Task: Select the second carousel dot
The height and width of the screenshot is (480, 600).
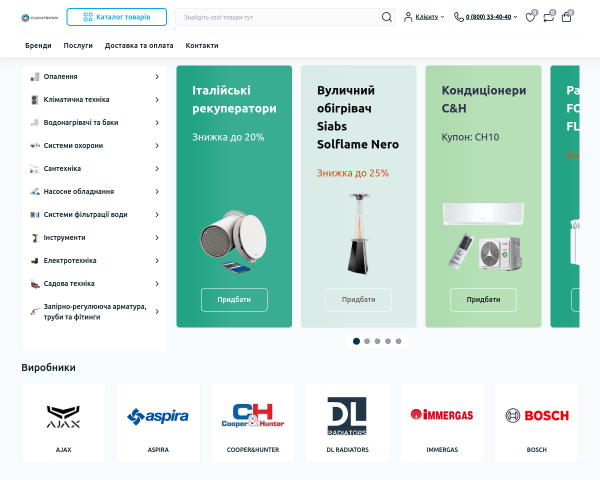Action: tap(367, 341)
